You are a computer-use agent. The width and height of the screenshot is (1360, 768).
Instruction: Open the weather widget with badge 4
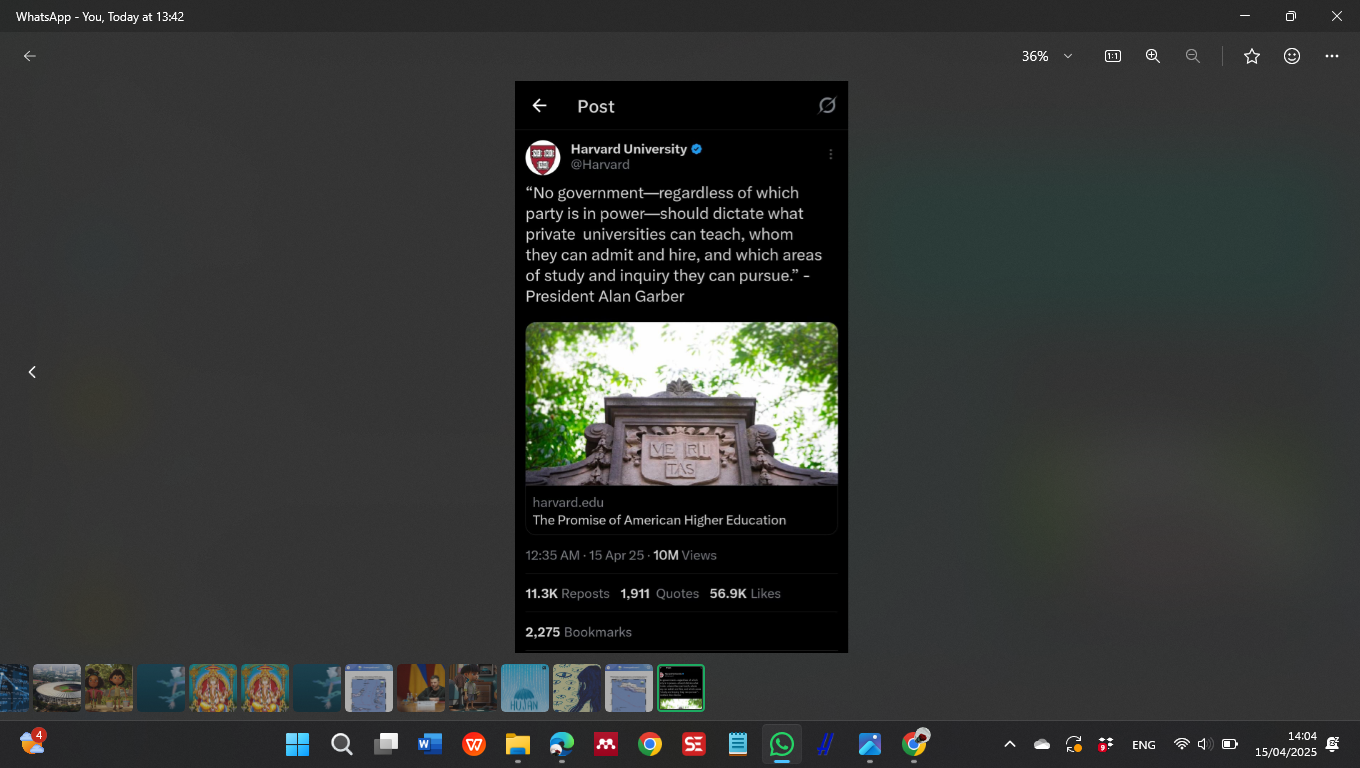pyautogui.click(x=32, y=743)
